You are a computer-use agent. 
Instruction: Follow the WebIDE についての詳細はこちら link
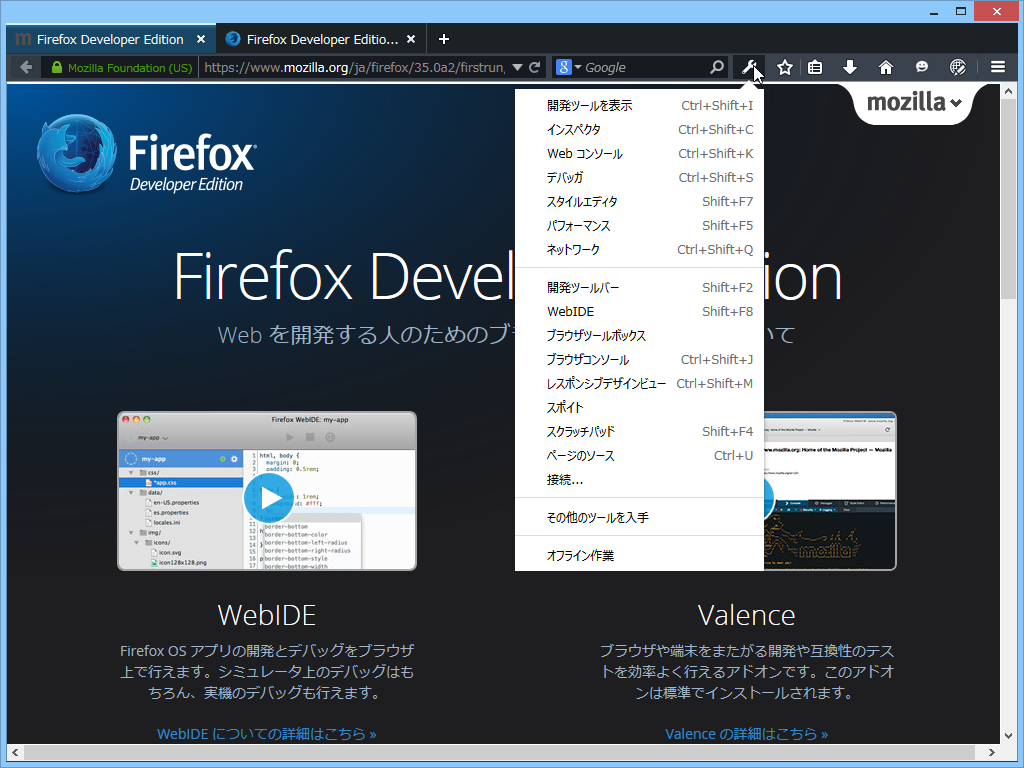click(267, 733)
